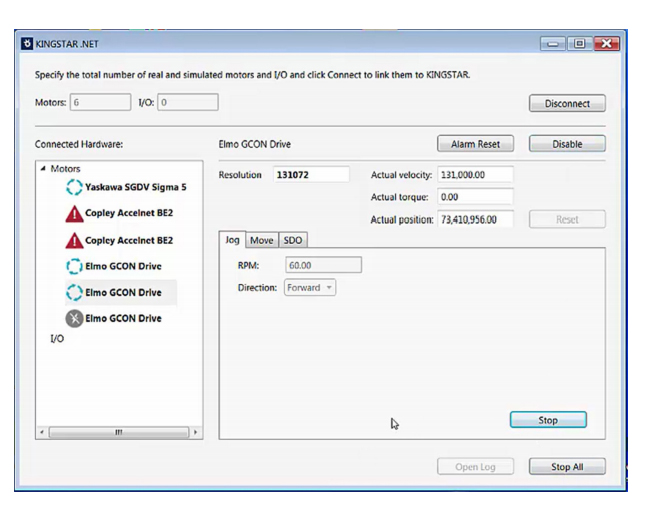Click the KINGSTAR app icon in title bar
Image resolution: width=645 pixels, height=519 pixels.
(x=27, y=44)
